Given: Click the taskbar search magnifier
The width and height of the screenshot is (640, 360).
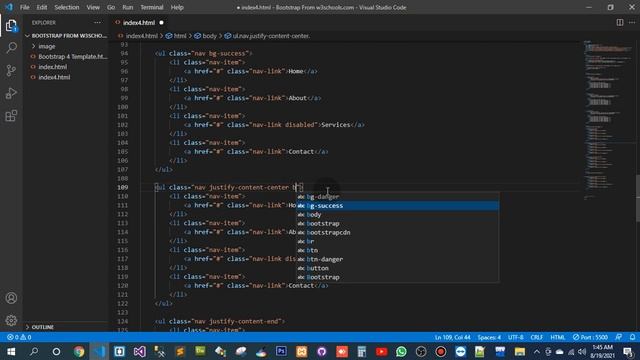Looking at the screenshot, I should point(34,351).
